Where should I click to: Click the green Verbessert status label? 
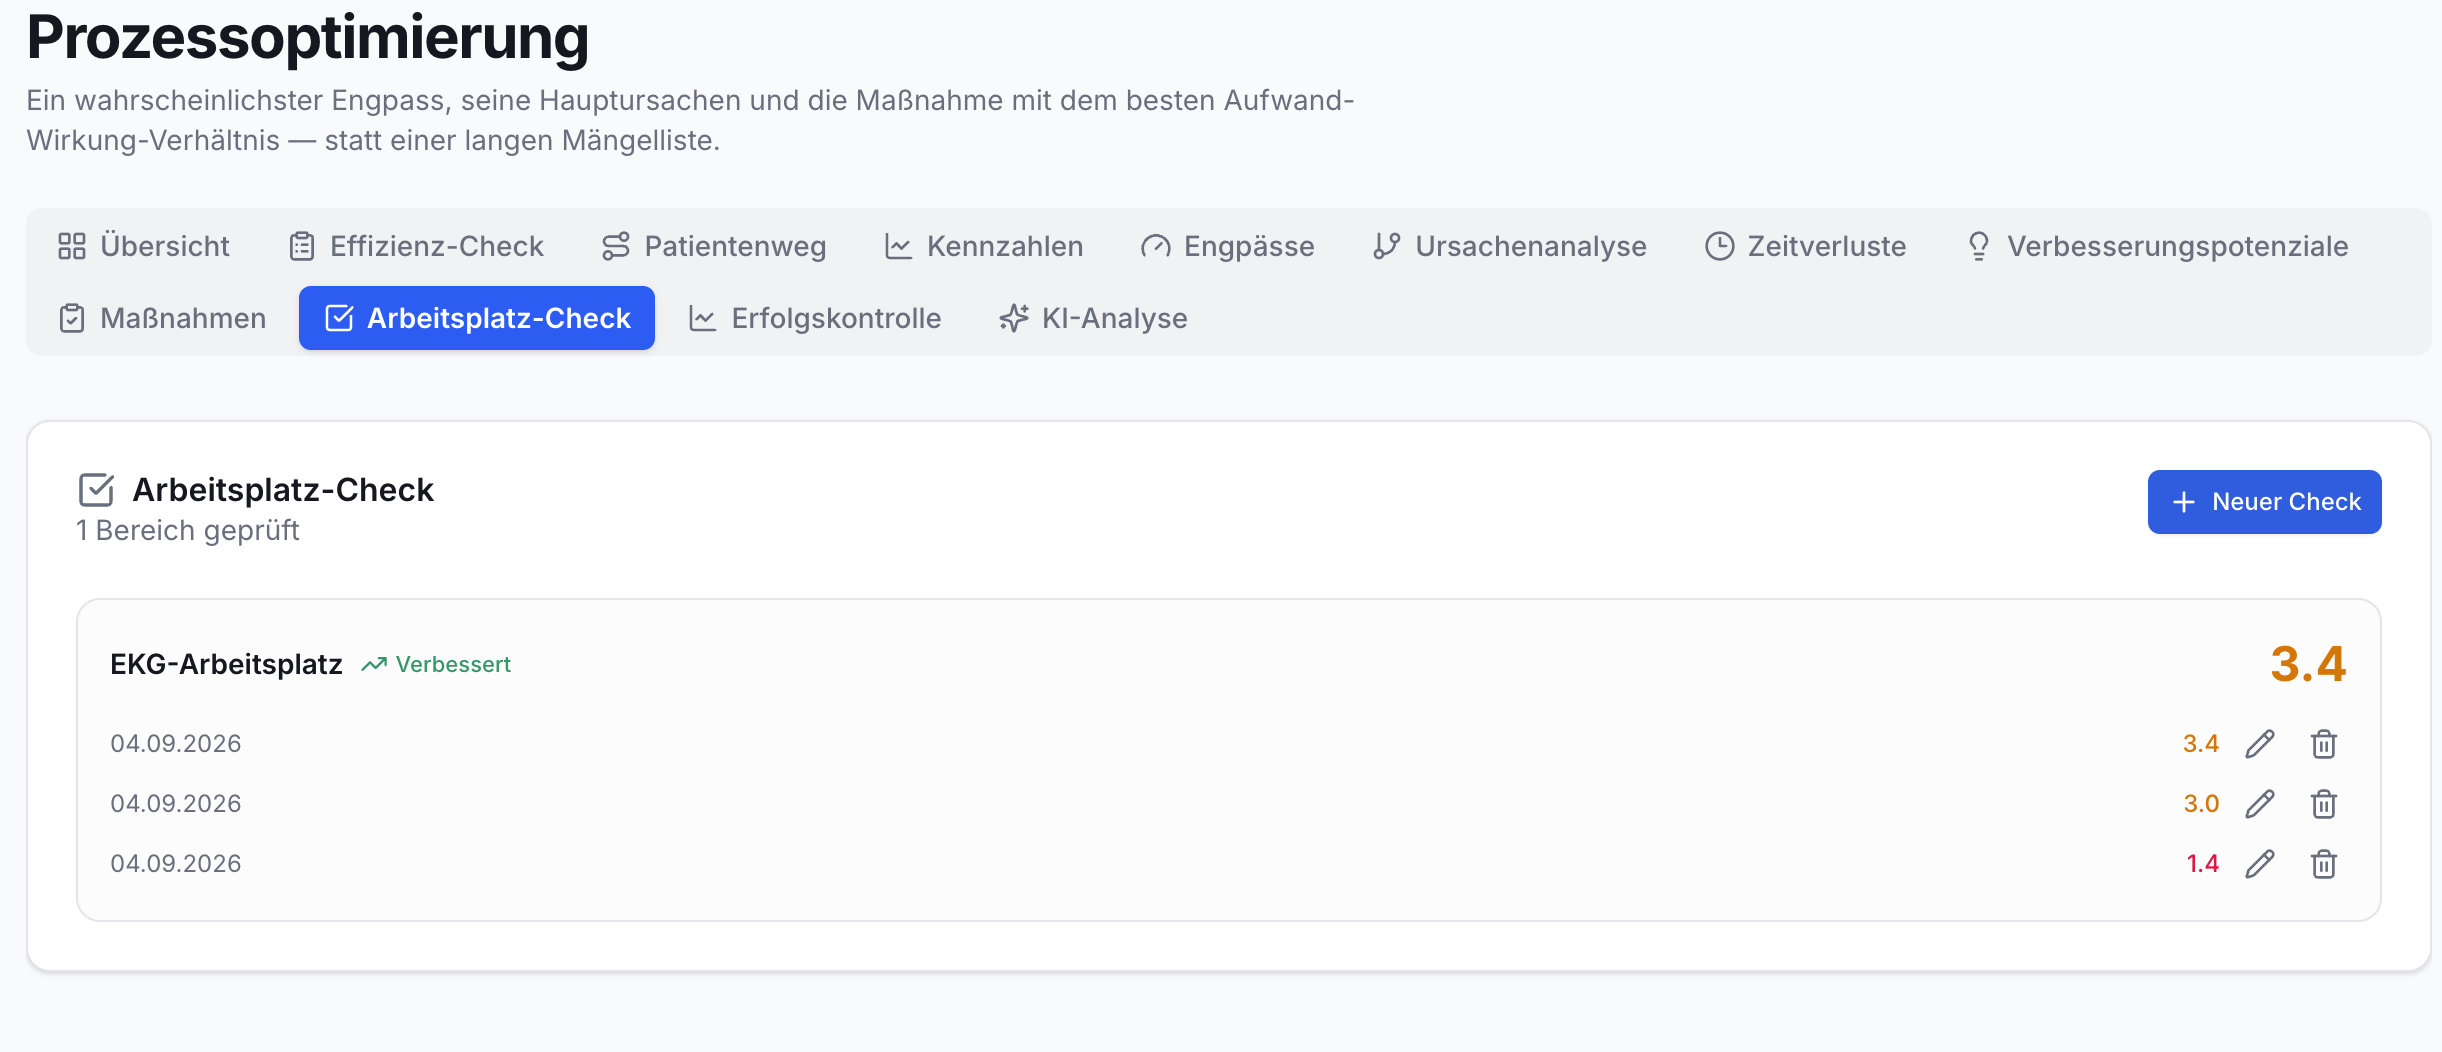coord(453,665)
